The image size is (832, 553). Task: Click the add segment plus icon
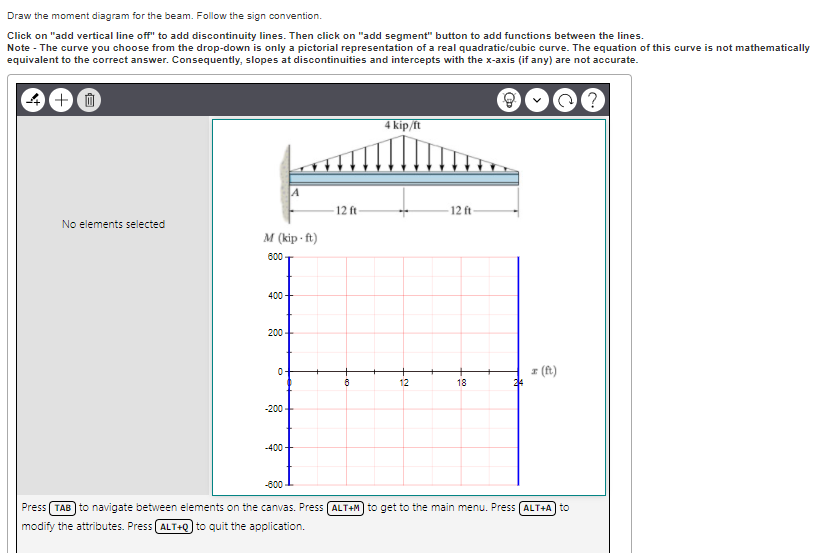pos(61,100)
